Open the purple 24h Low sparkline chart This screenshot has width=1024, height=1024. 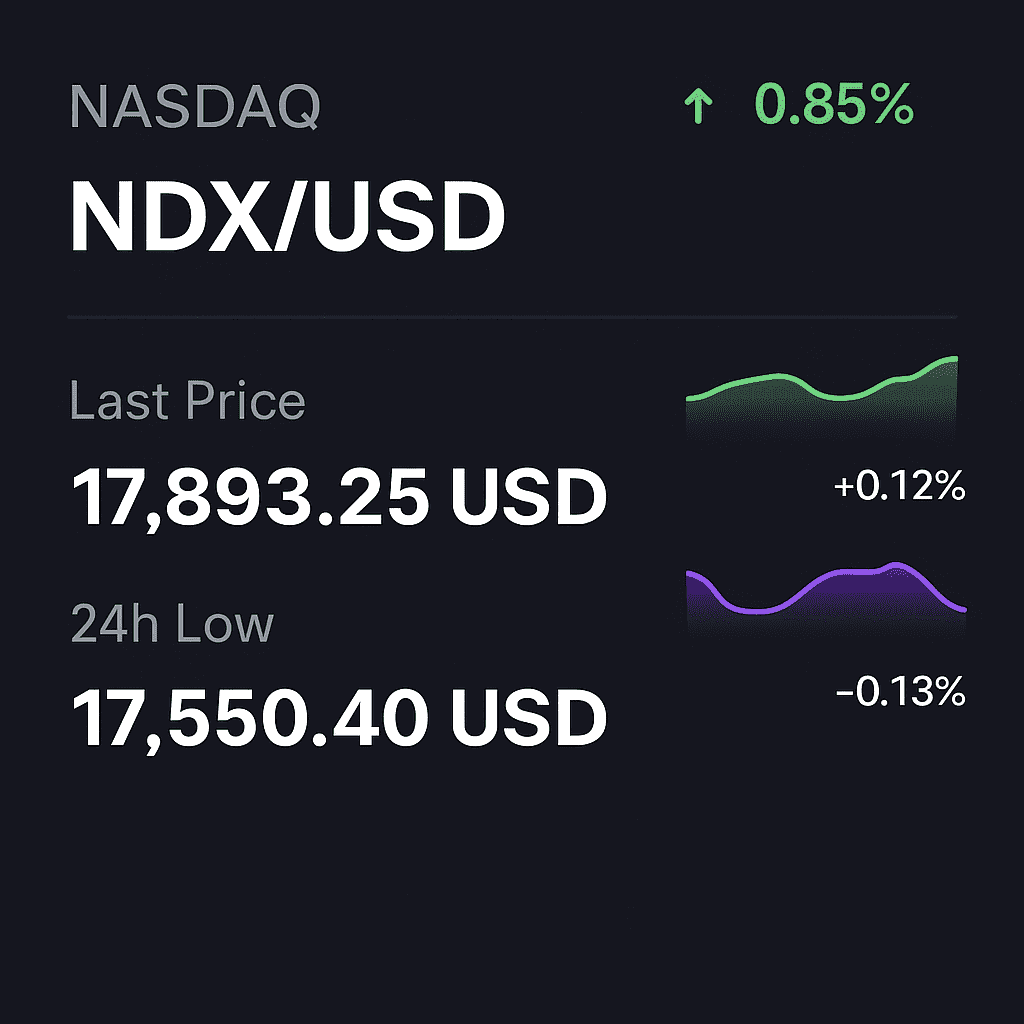tap(826, 598)
